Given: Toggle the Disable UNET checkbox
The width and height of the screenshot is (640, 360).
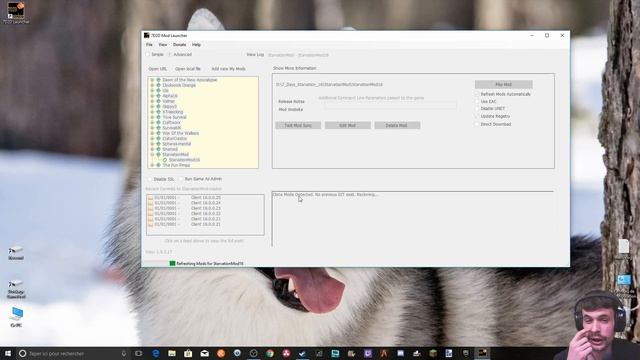Looking at the screenshot, I should (477, 109).
